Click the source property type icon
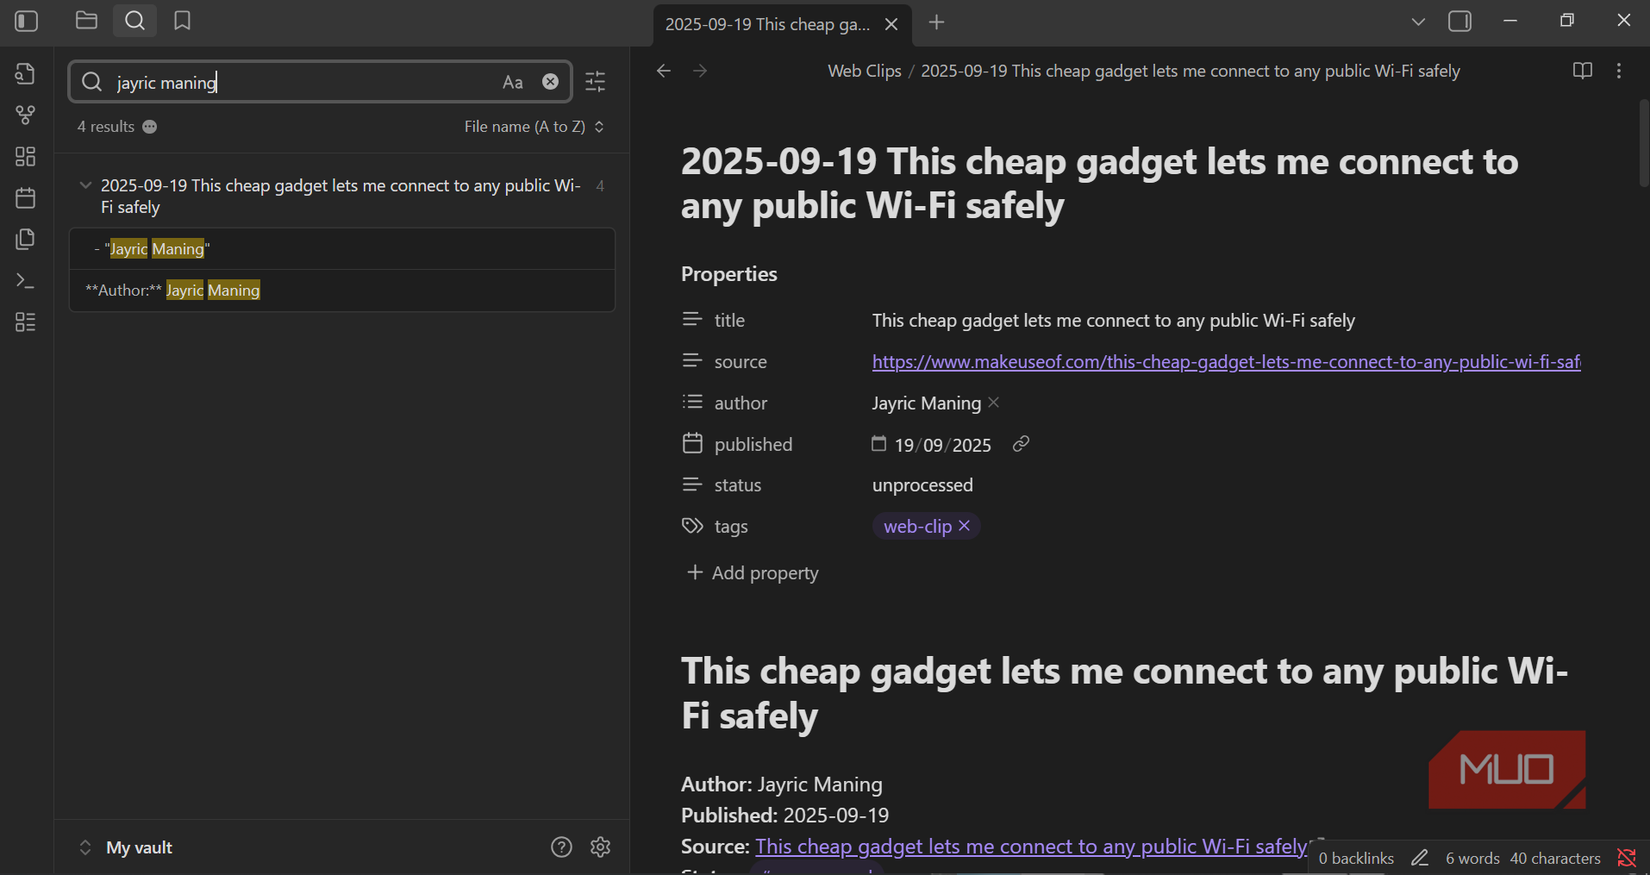 click(692, 361)
